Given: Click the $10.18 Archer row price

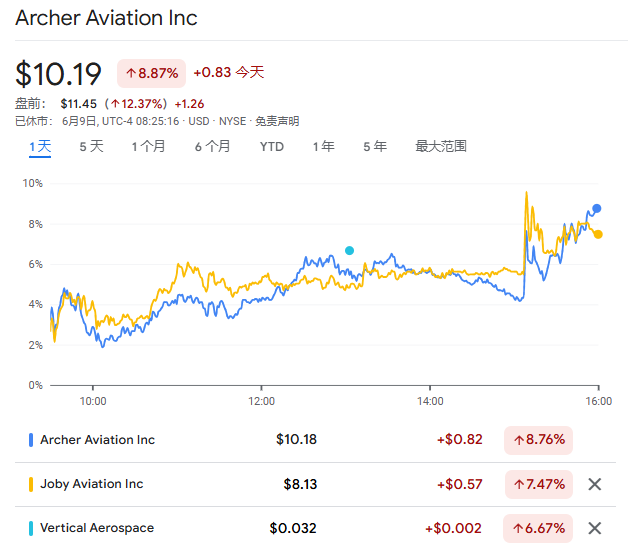Looking at the screenshot, I should pos(296,440).
